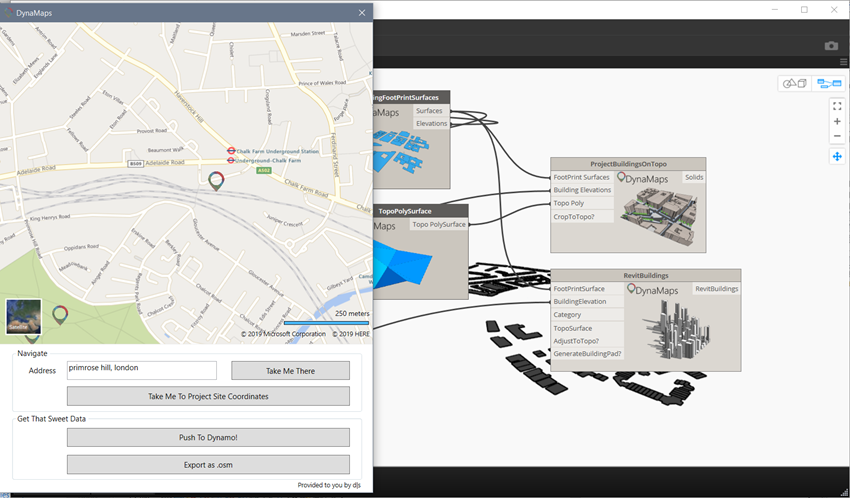The image size is (850, 498).
Task: Click the Take Me There button
Action: [x=291, y=371]
